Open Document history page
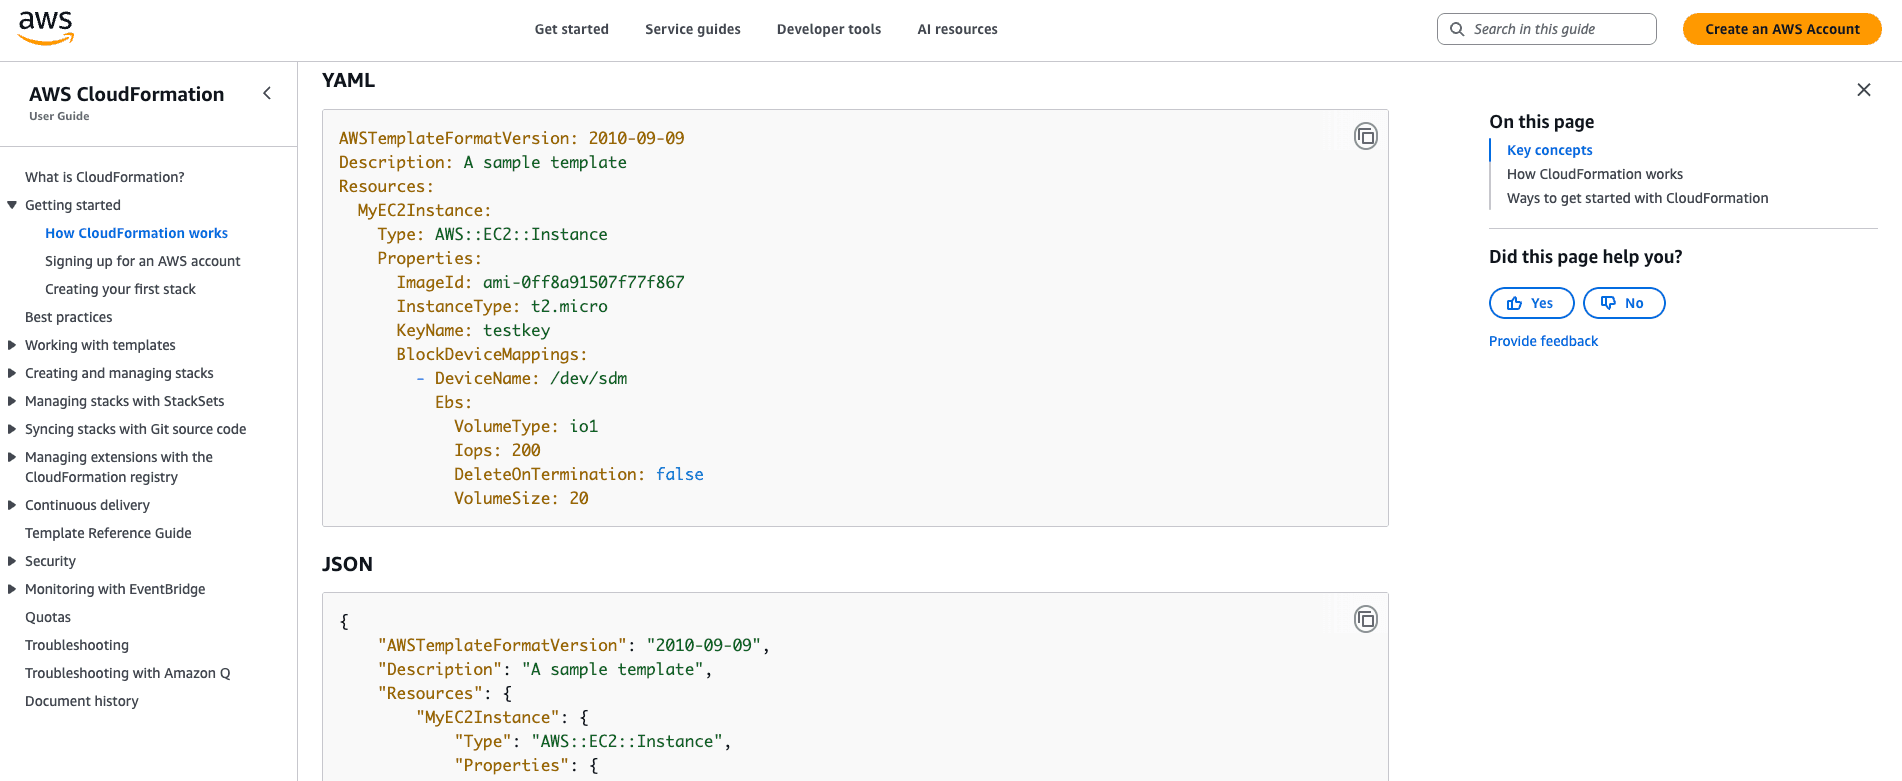Viewport: 1902px width, 781px height. click(82, 701)
